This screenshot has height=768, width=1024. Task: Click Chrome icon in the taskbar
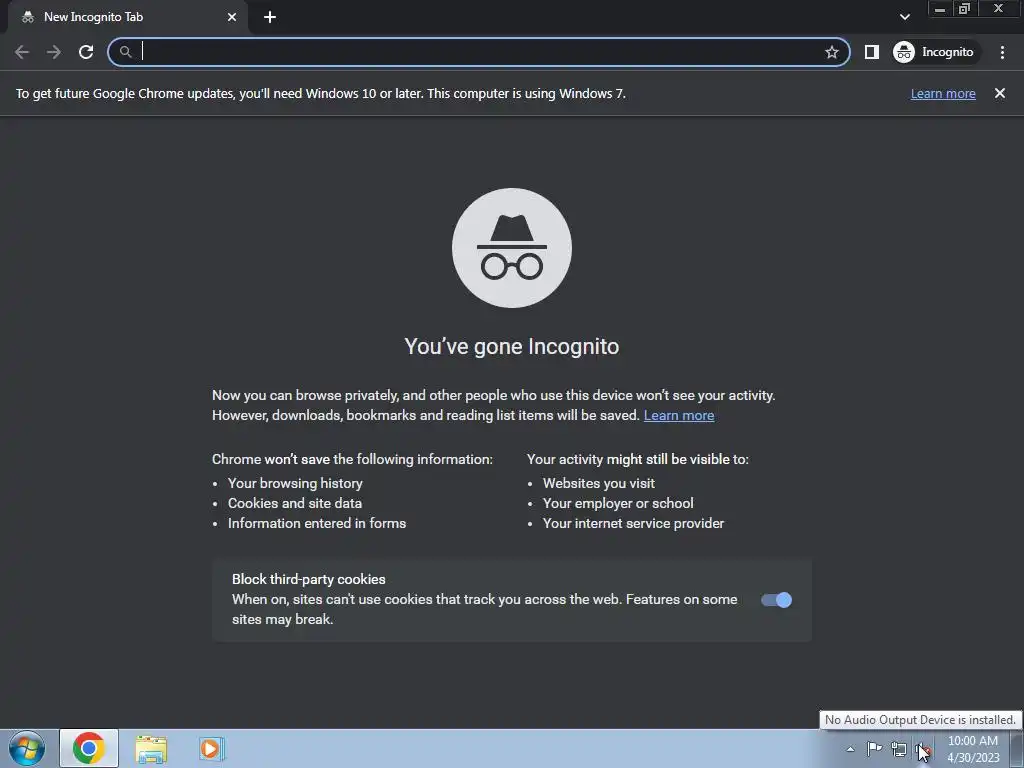89,748
